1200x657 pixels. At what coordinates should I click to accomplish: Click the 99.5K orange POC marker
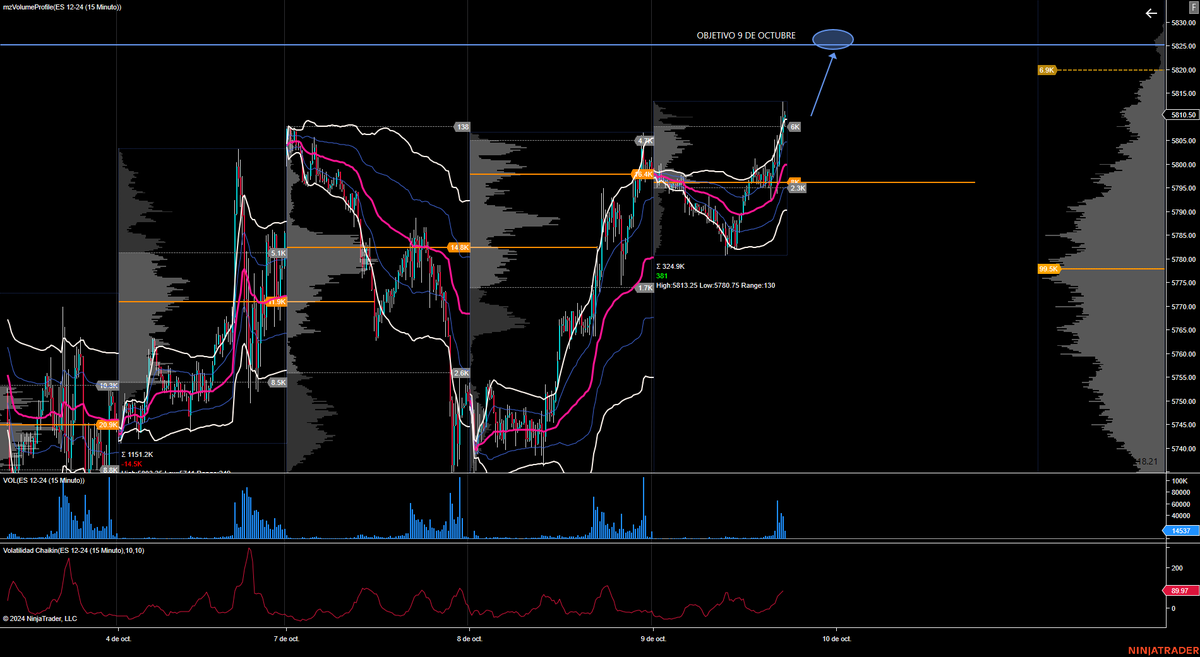point(1049,269)
